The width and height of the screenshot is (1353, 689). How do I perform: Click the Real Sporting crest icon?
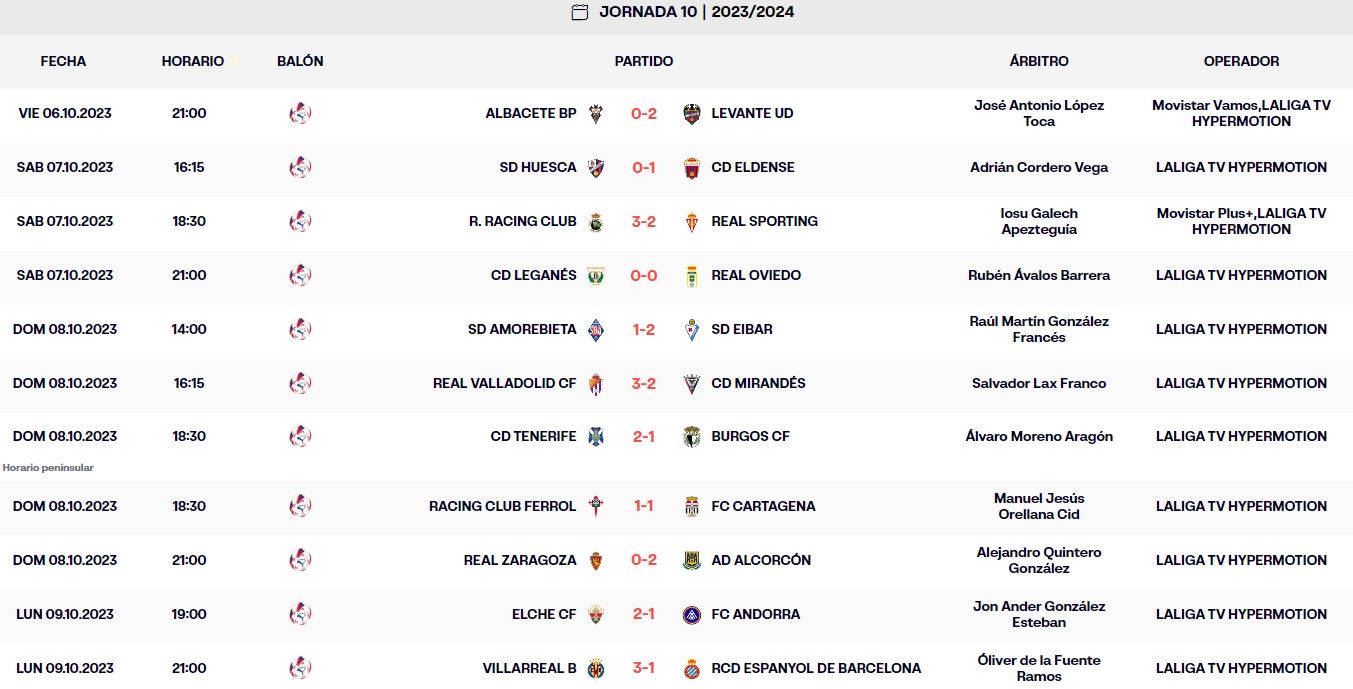(691, 222)
